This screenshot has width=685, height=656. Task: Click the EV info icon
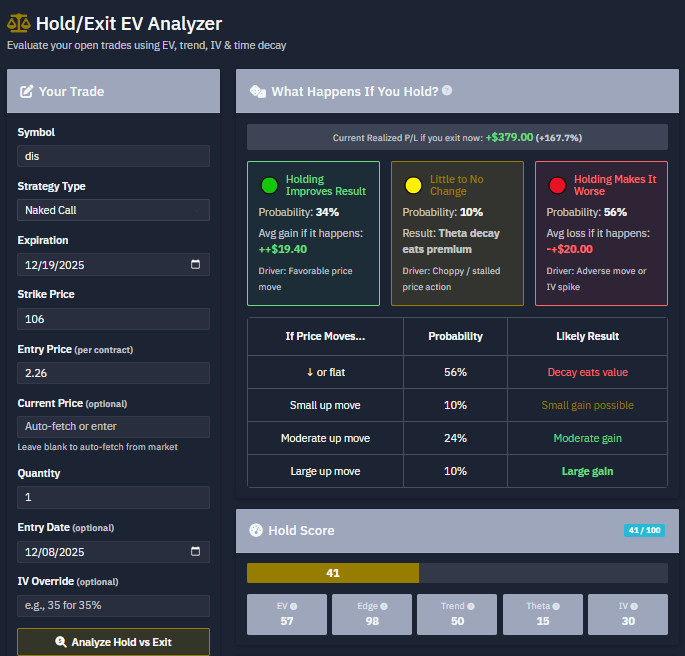click(294, 606)
